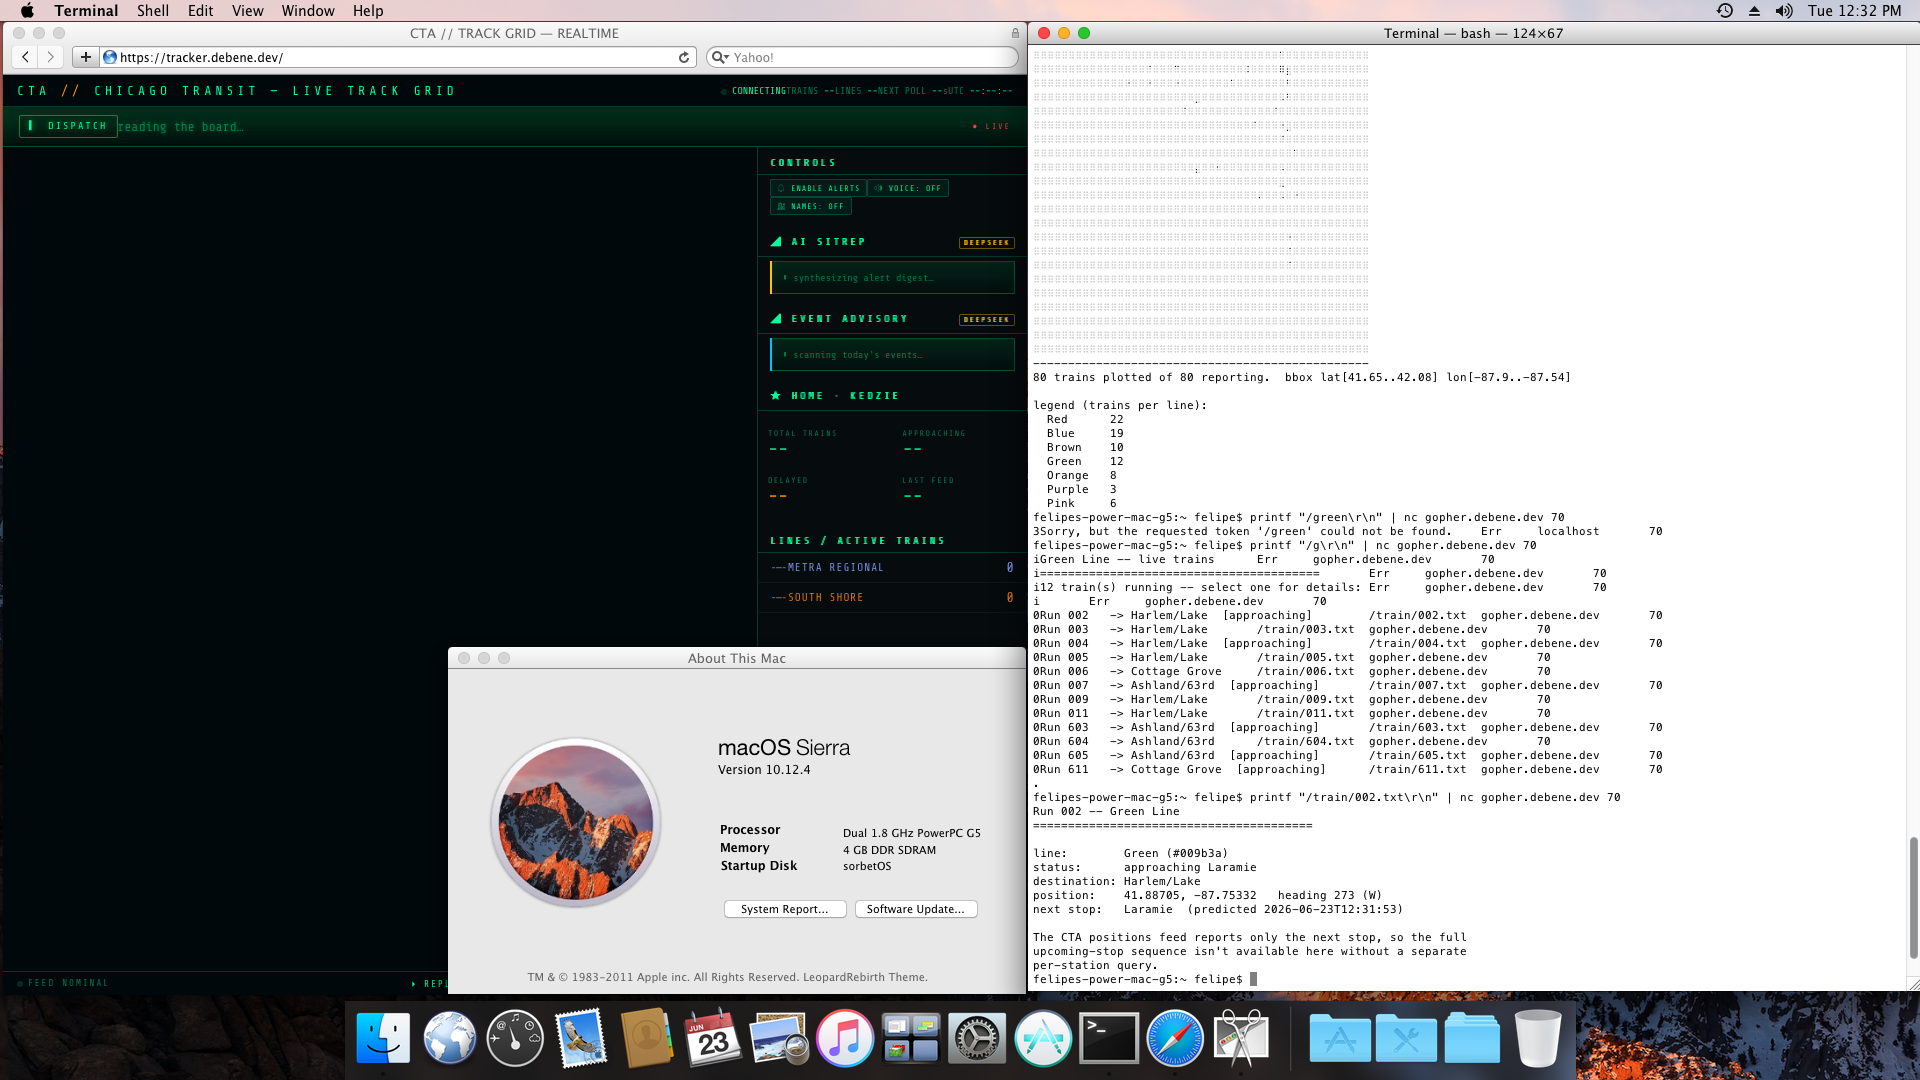Screen dimensions: 1920x1080
Task: Open Contacts address book in Dock
Action: tap(647, 1038)
